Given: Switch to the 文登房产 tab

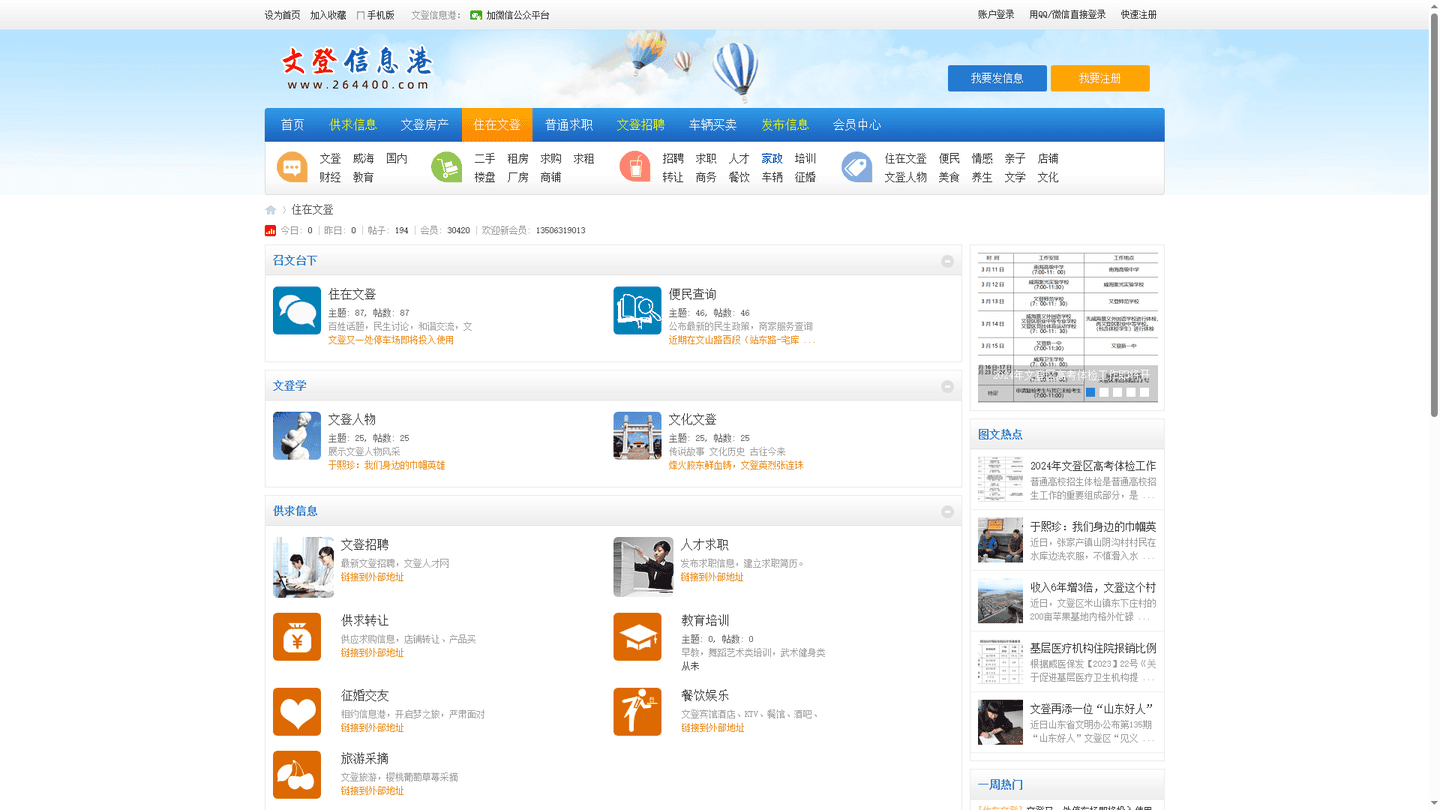Looking at the screenshot, I should [x=425, y=125].
